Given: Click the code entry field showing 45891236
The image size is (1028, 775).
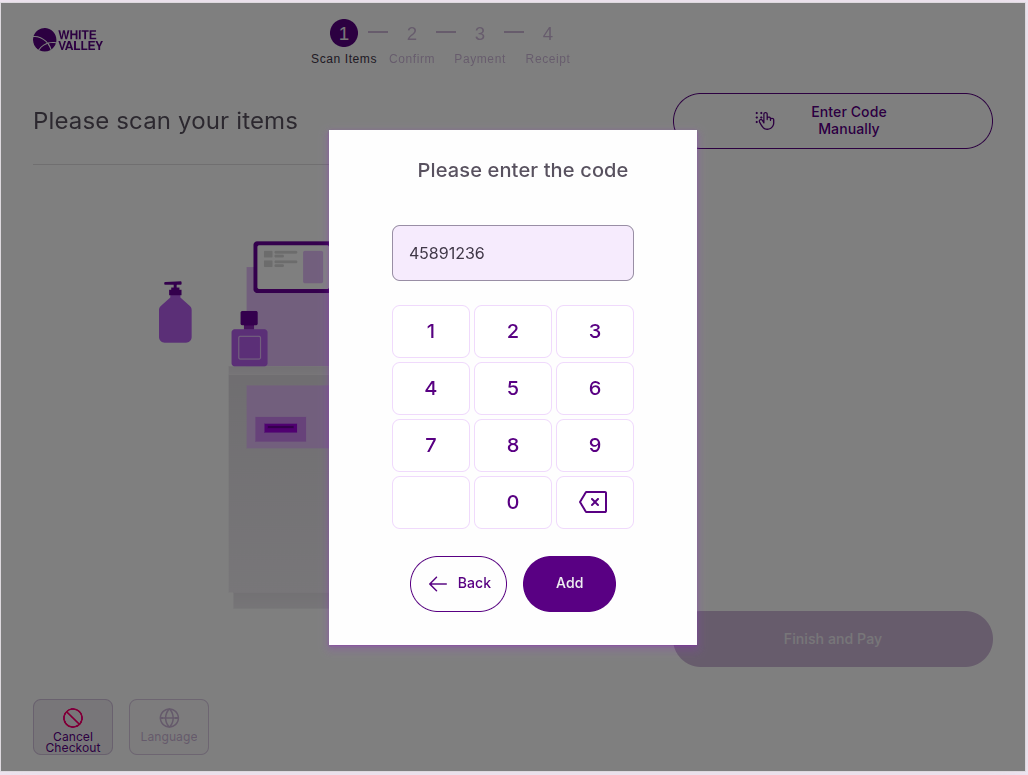Looking at the screenshot, I should click(512, 253).
